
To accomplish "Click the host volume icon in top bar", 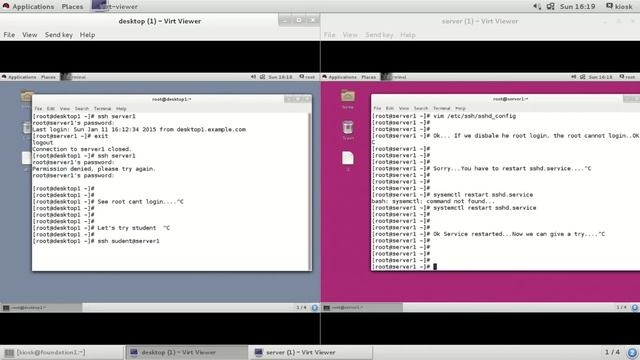I will coord(537,6).
